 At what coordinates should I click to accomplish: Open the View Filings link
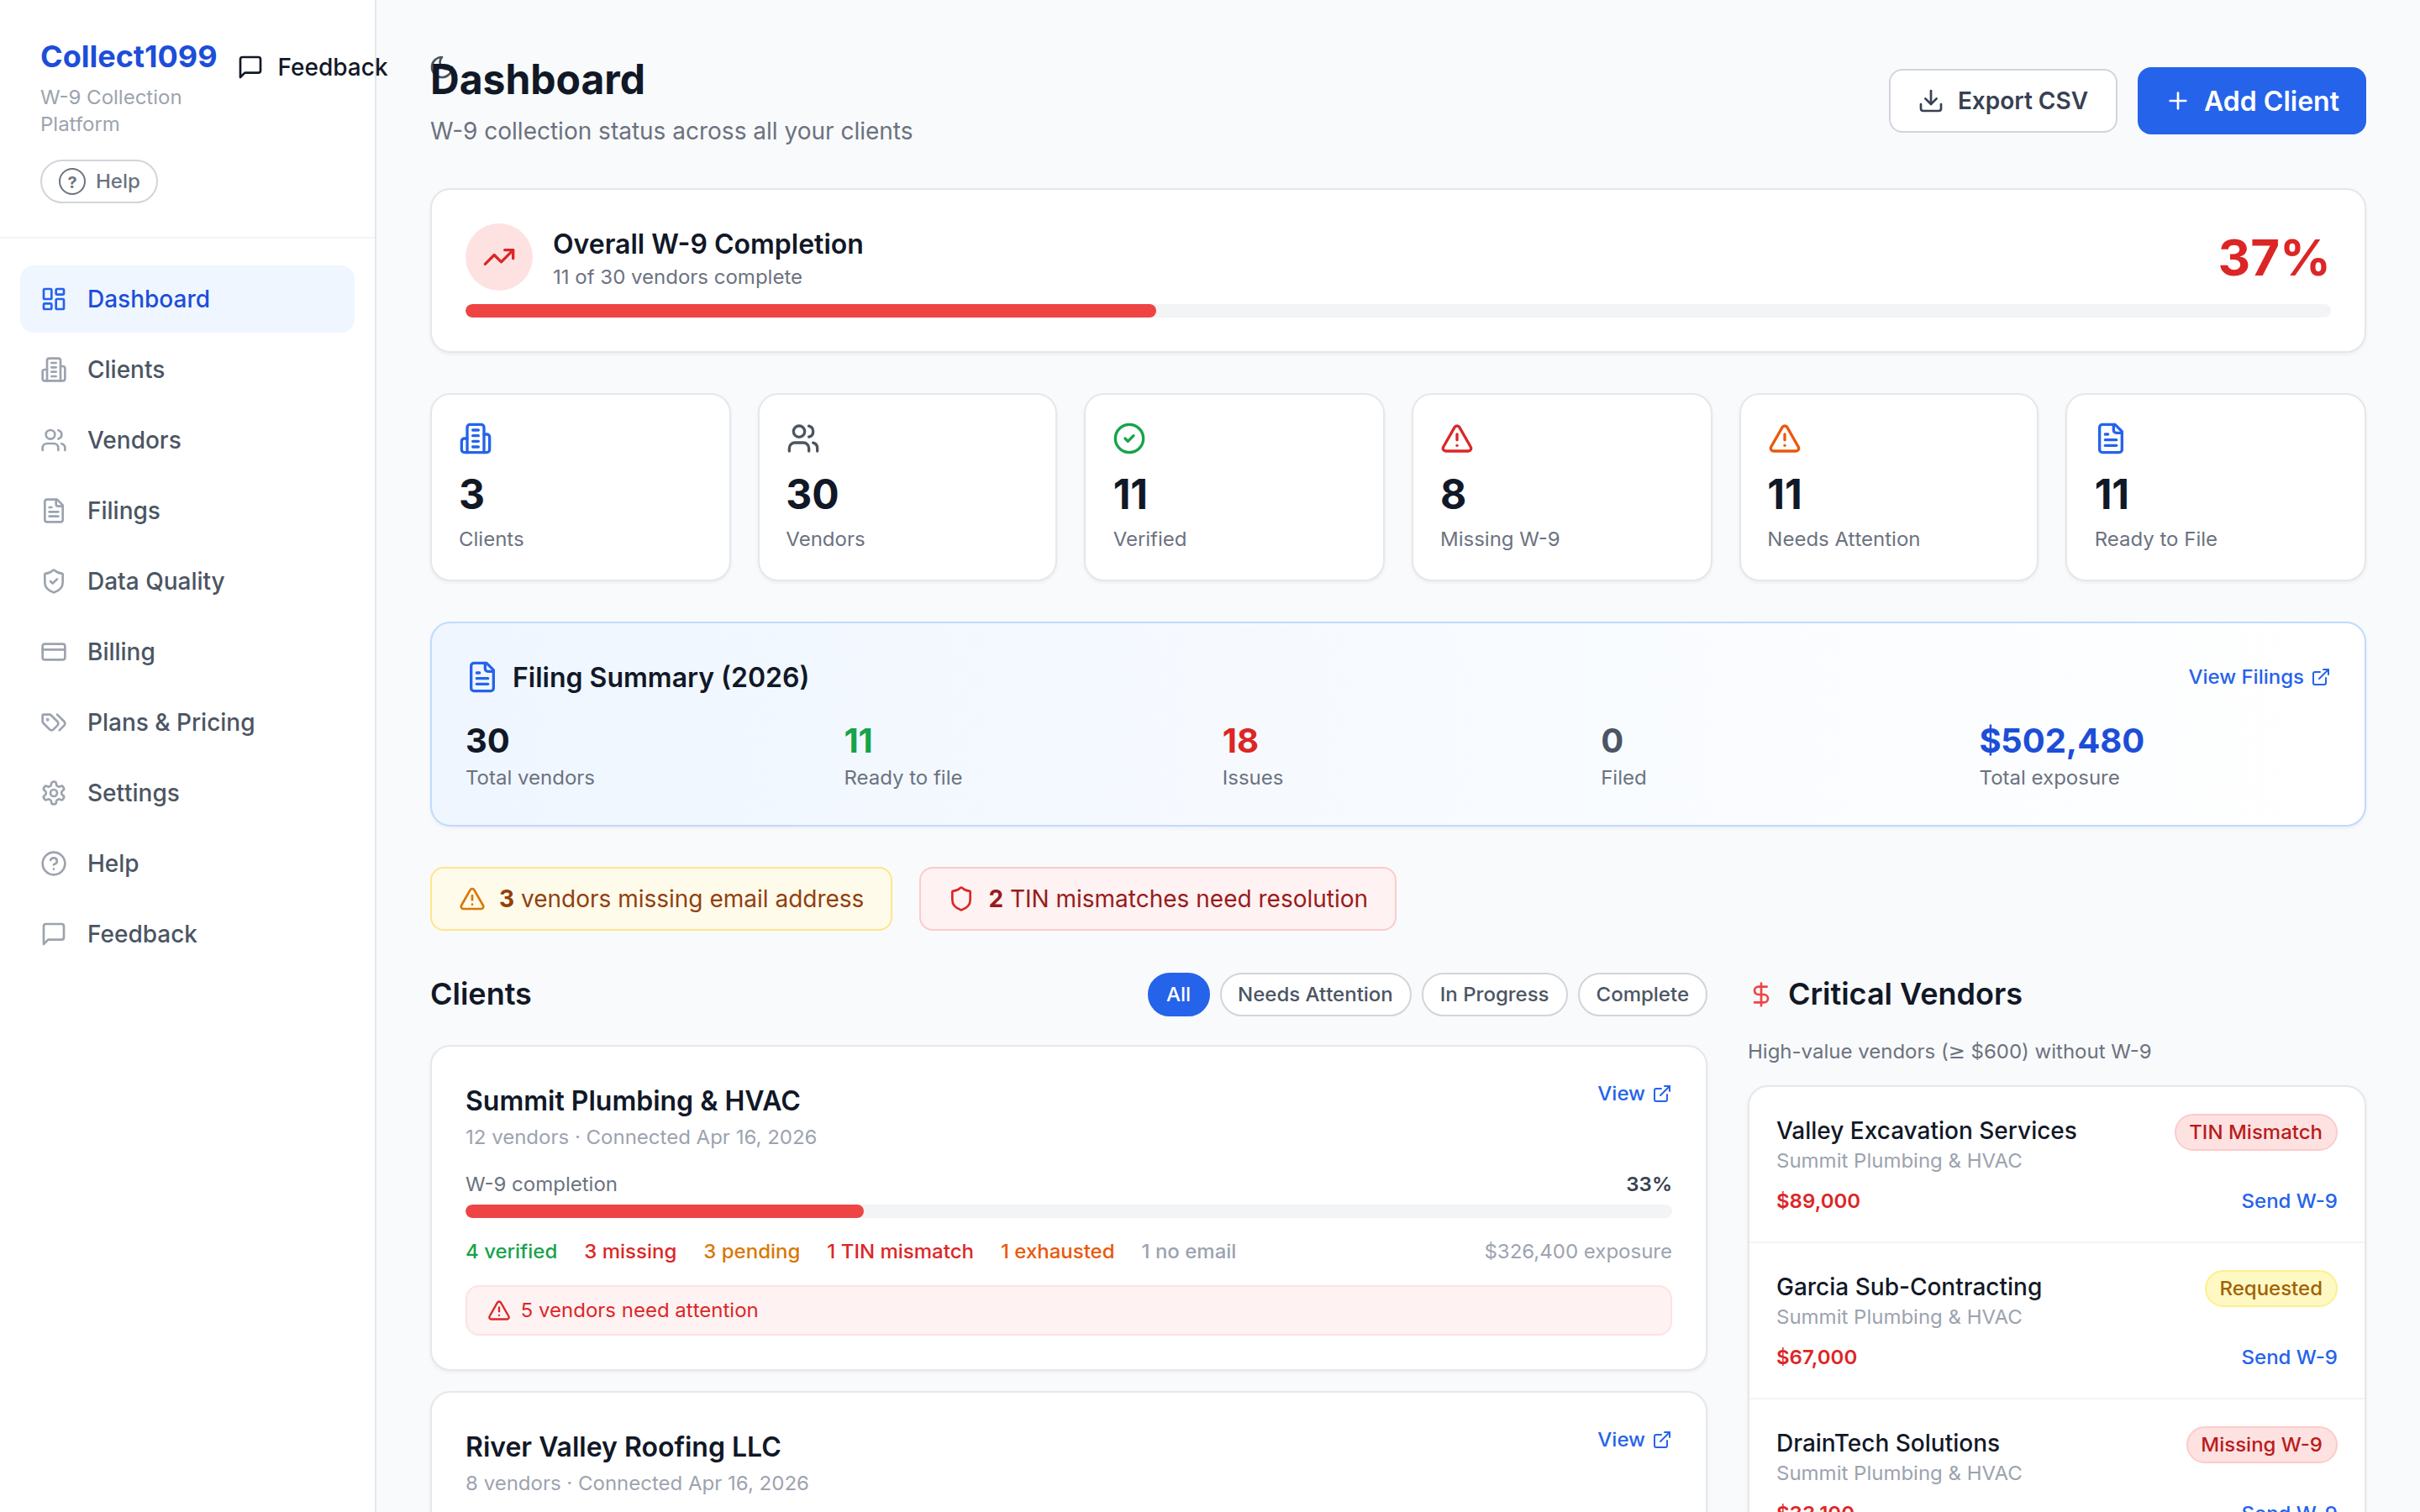[x=2259, y=677]
